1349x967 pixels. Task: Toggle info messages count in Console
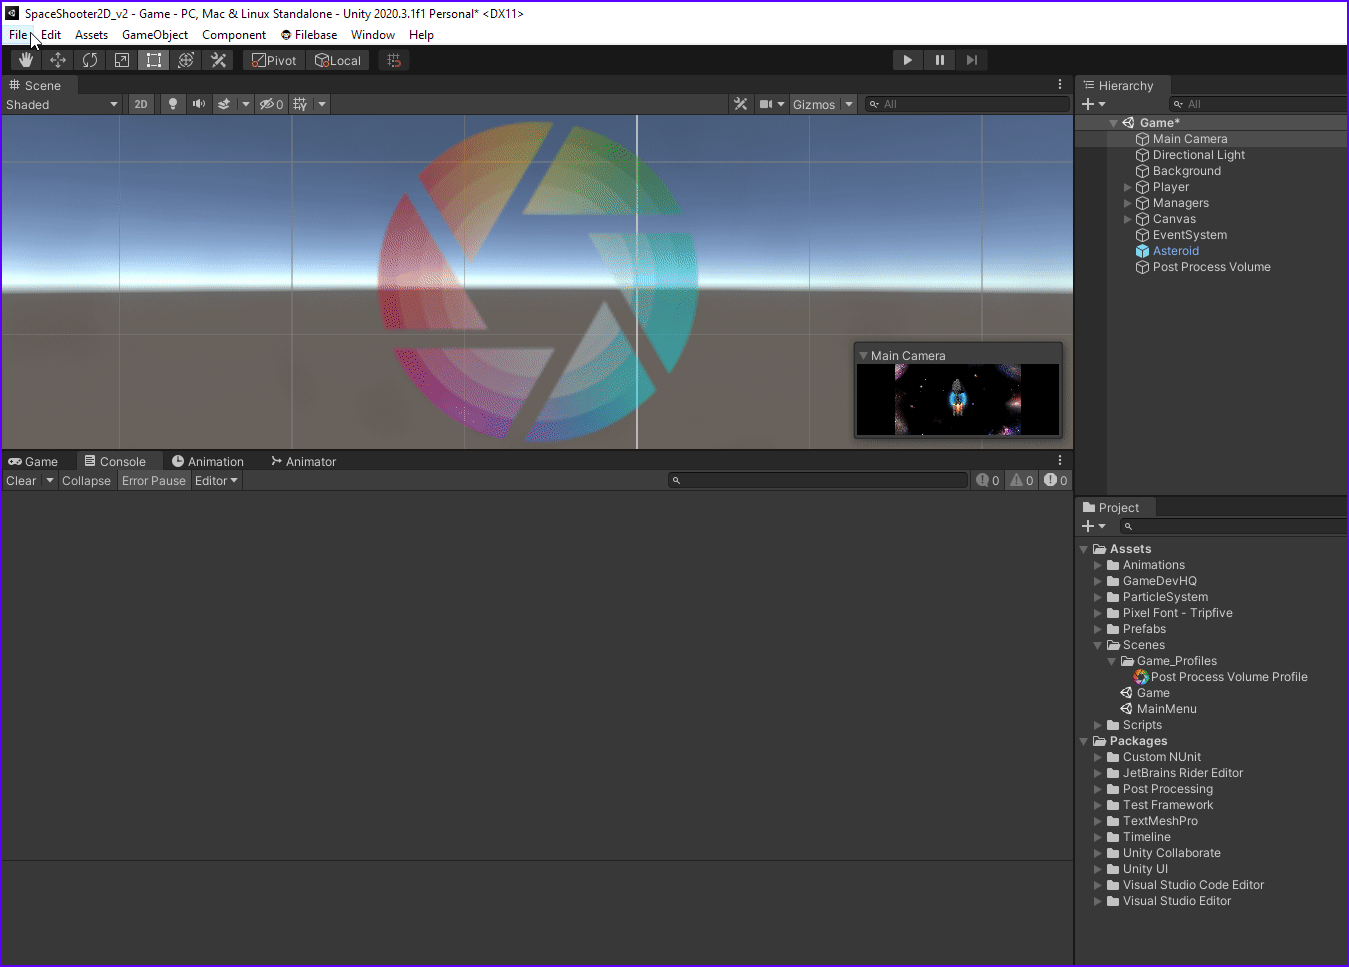coord(988,481)
